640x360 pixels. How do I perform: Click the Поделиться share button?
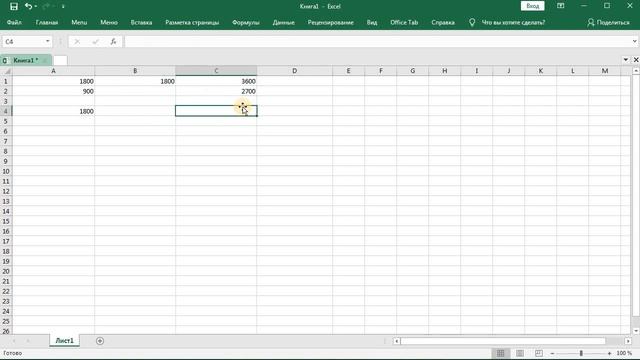point(608,22)
